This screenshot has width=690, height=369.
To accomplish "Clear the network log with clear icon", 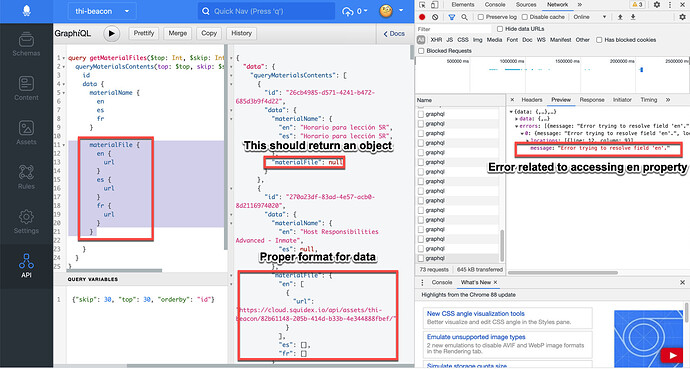I will [x=435, y=17].
